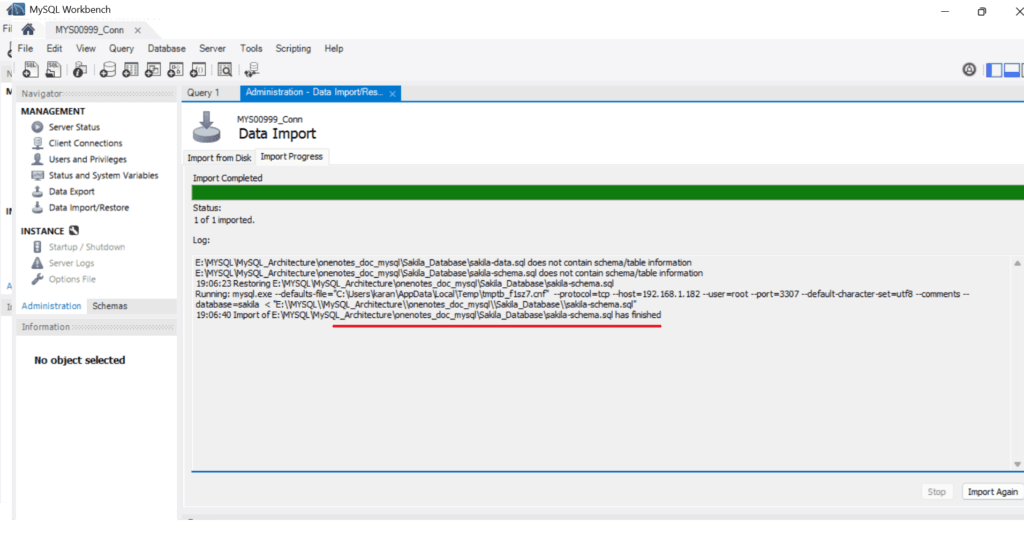Click the Data Import disk icon

[x=206, y=127]
